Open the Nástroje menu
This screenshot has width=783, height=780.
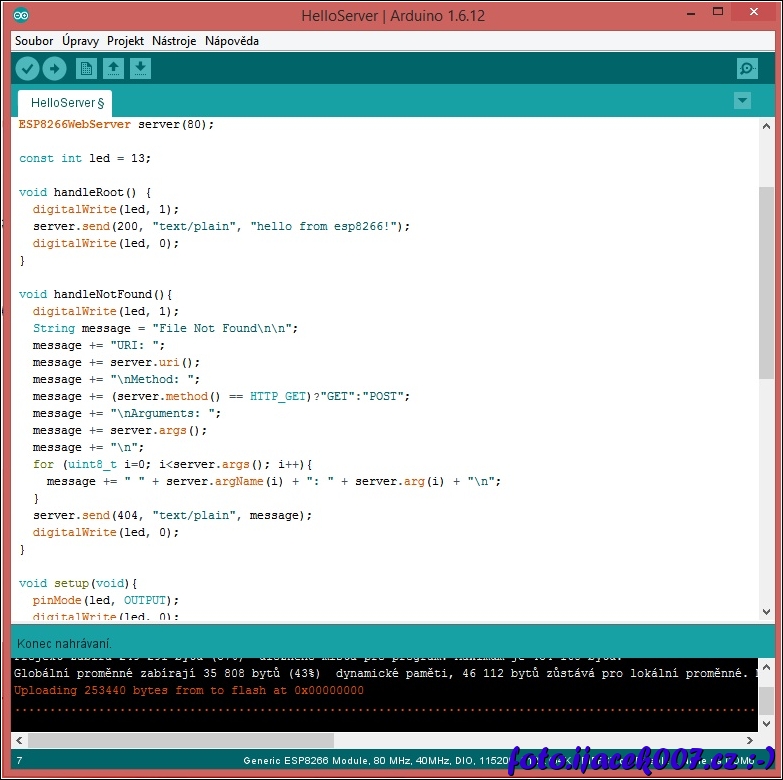pos(174,41)
